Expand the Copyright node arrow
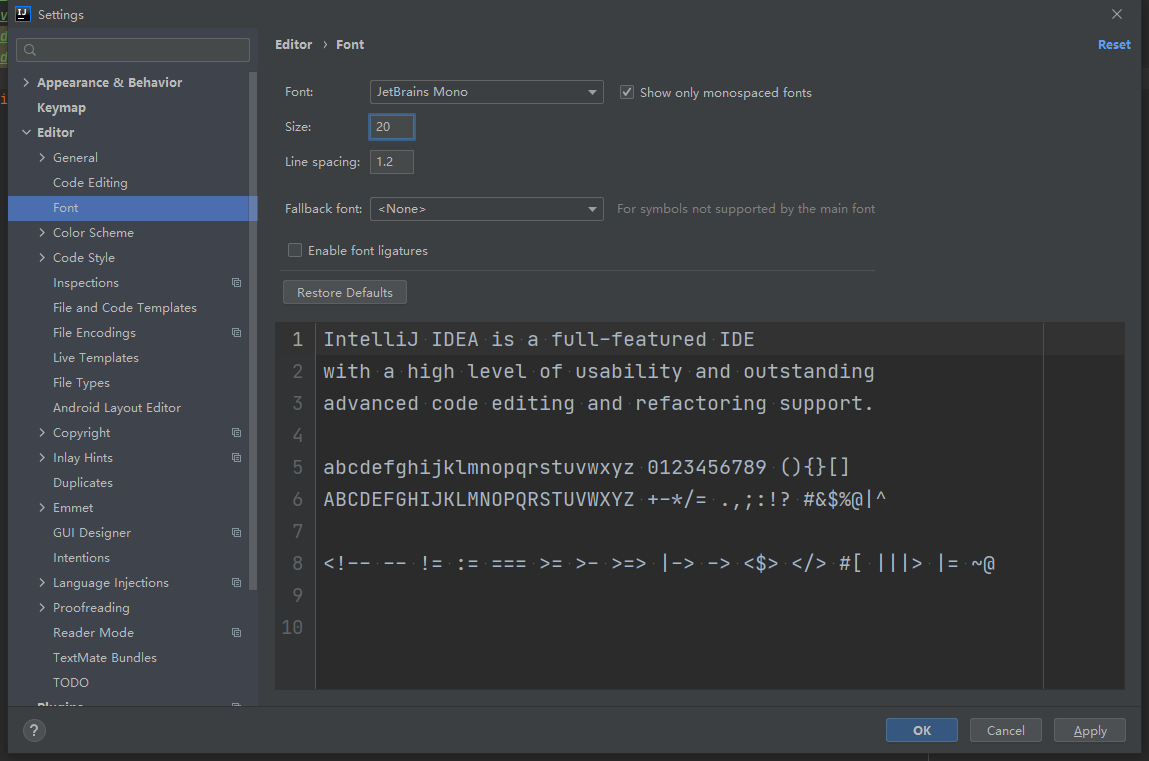This screenshot has height=761, width=1149. pyautogui.click(x=42, y=433)
